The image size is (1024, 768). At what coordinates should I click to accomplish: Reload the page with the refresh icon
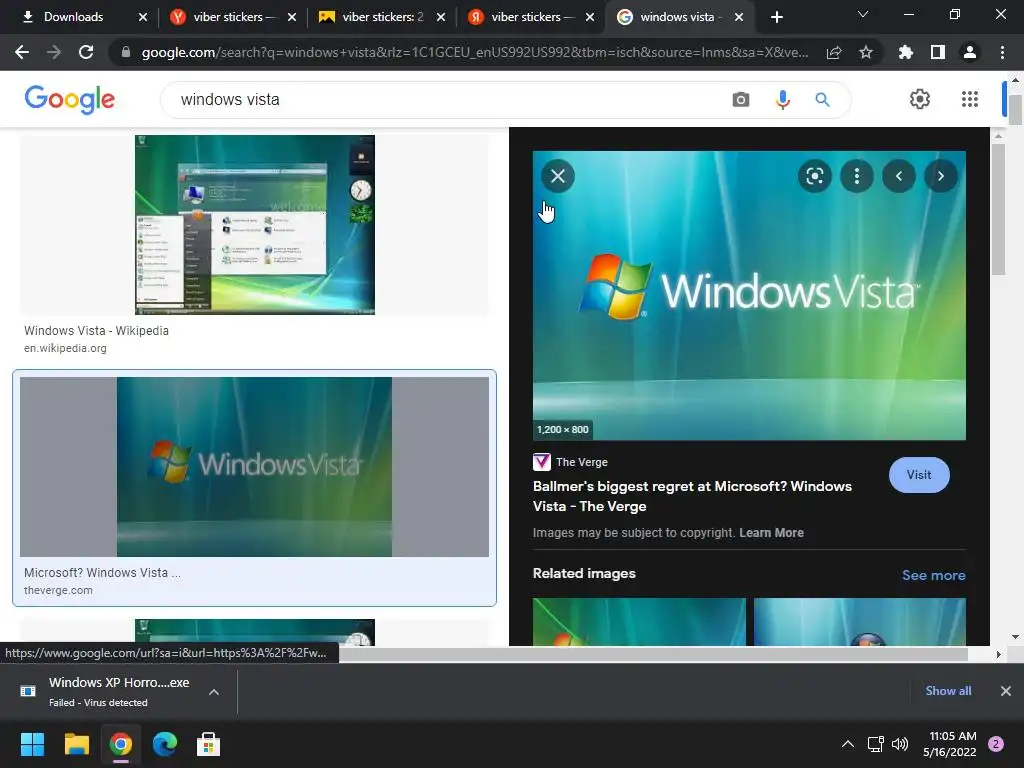click(86, 52)
